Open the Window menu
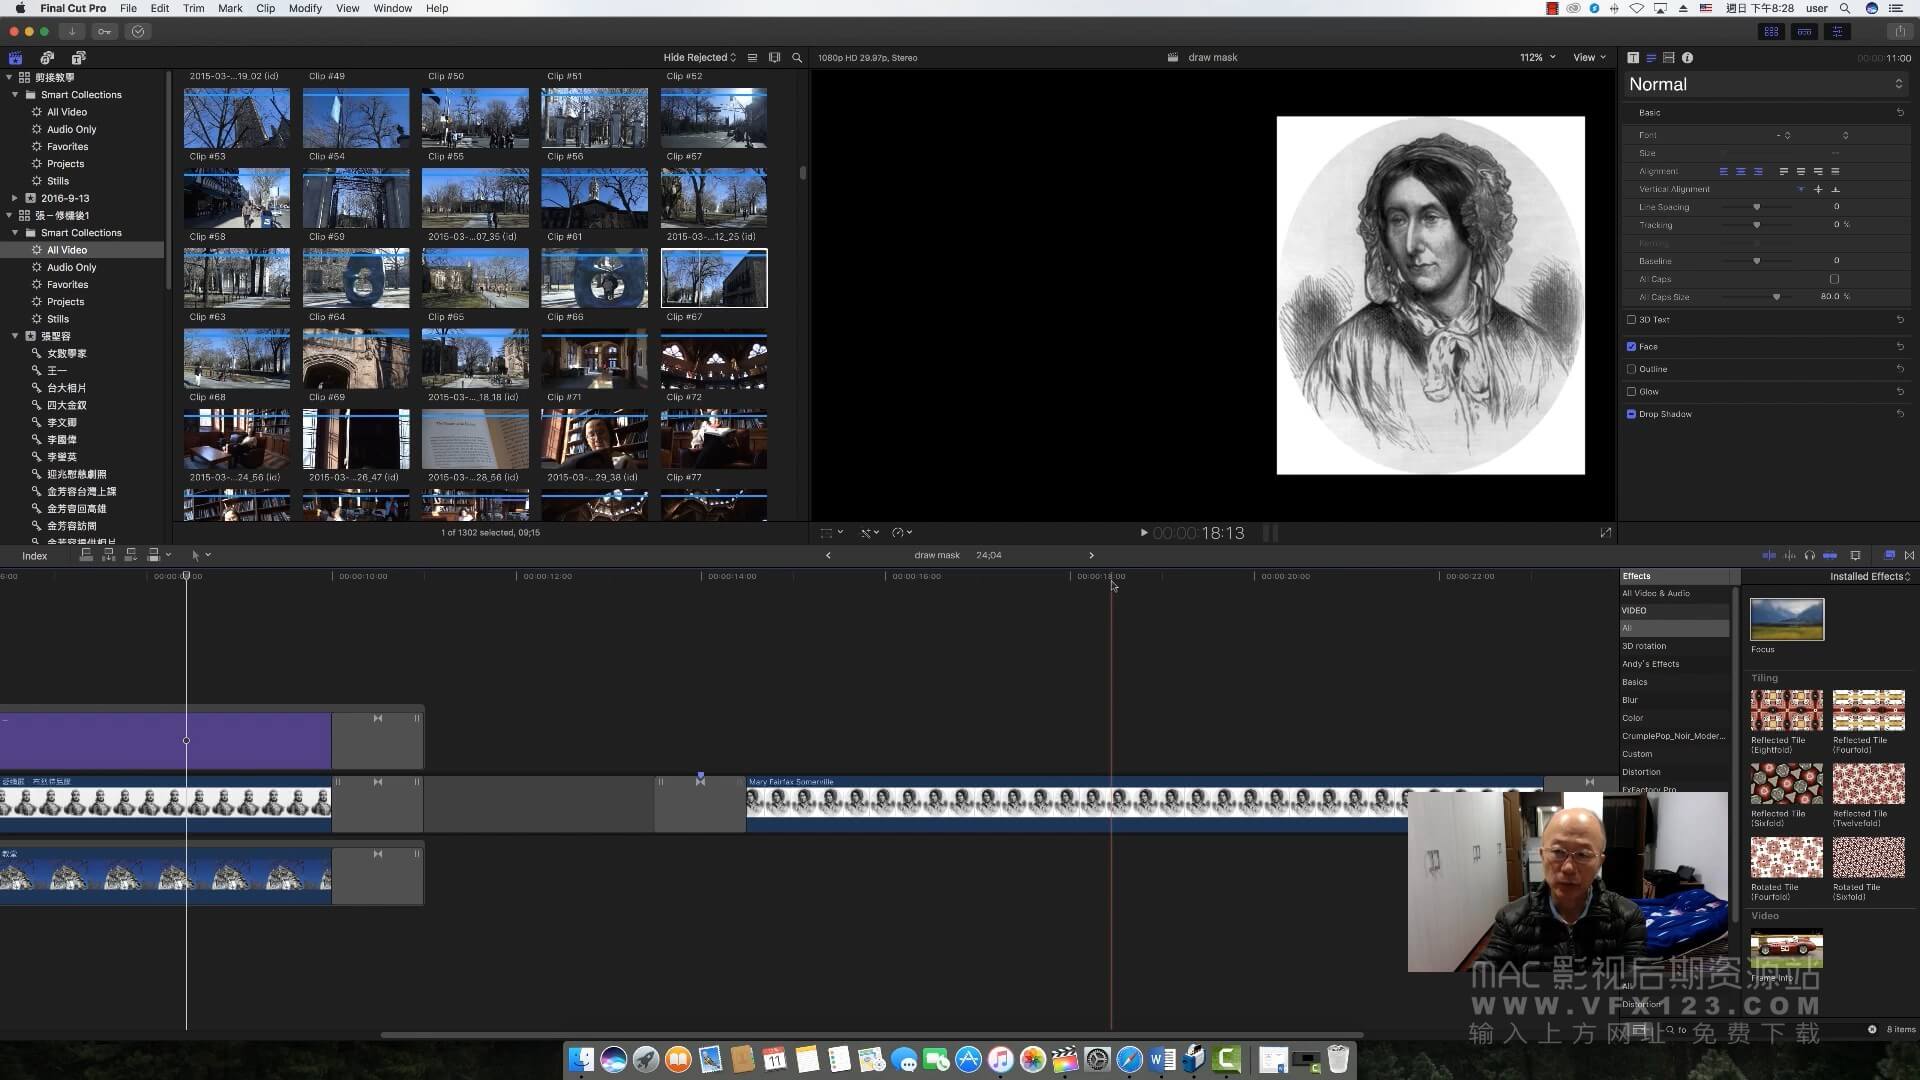 coord(392,8)
